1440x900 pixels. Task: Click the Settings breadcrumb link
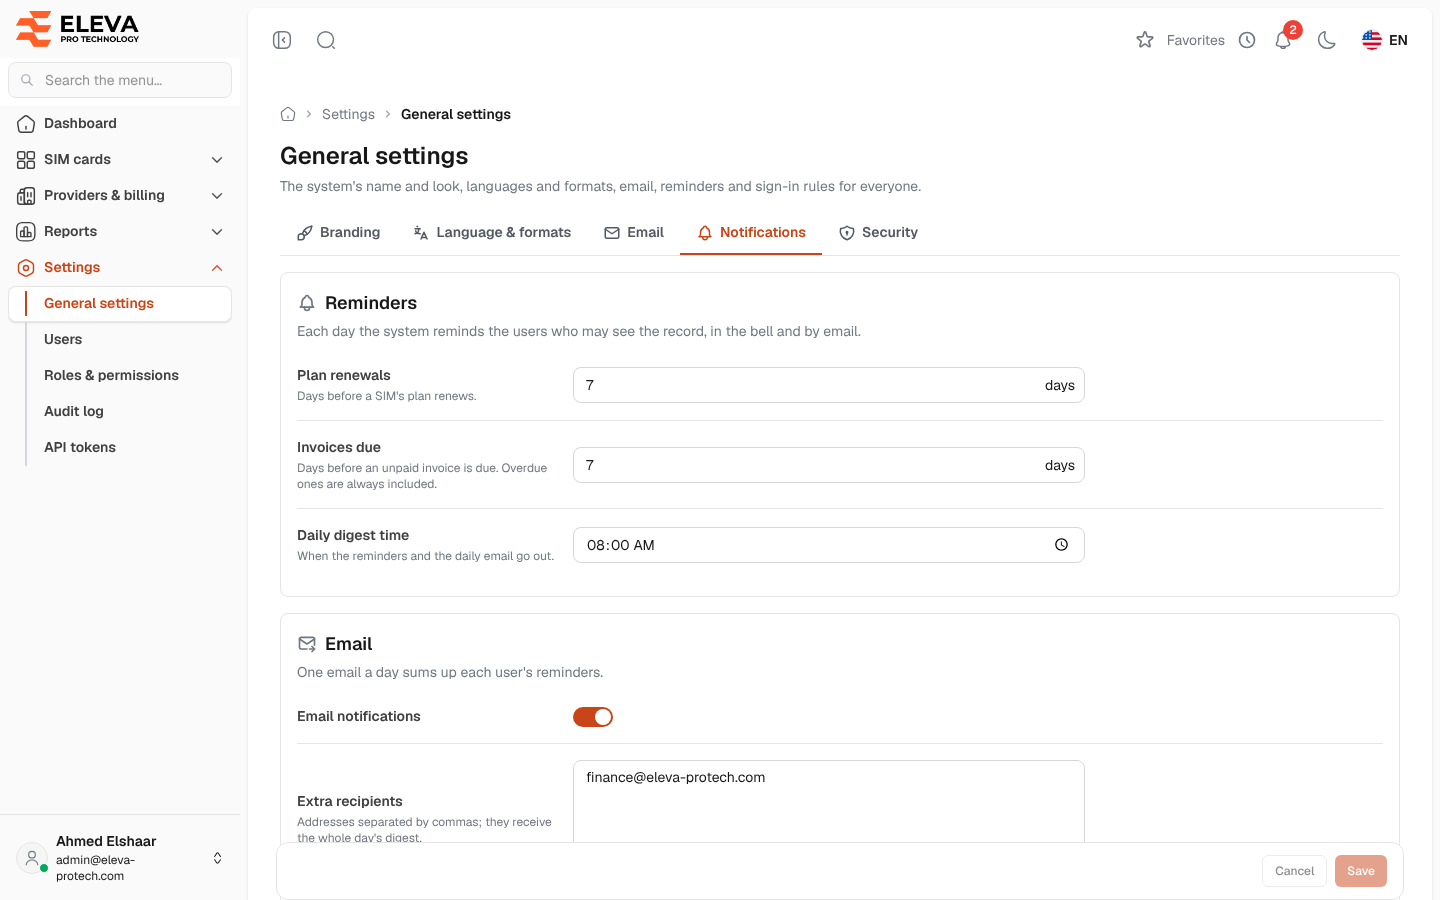348,114
